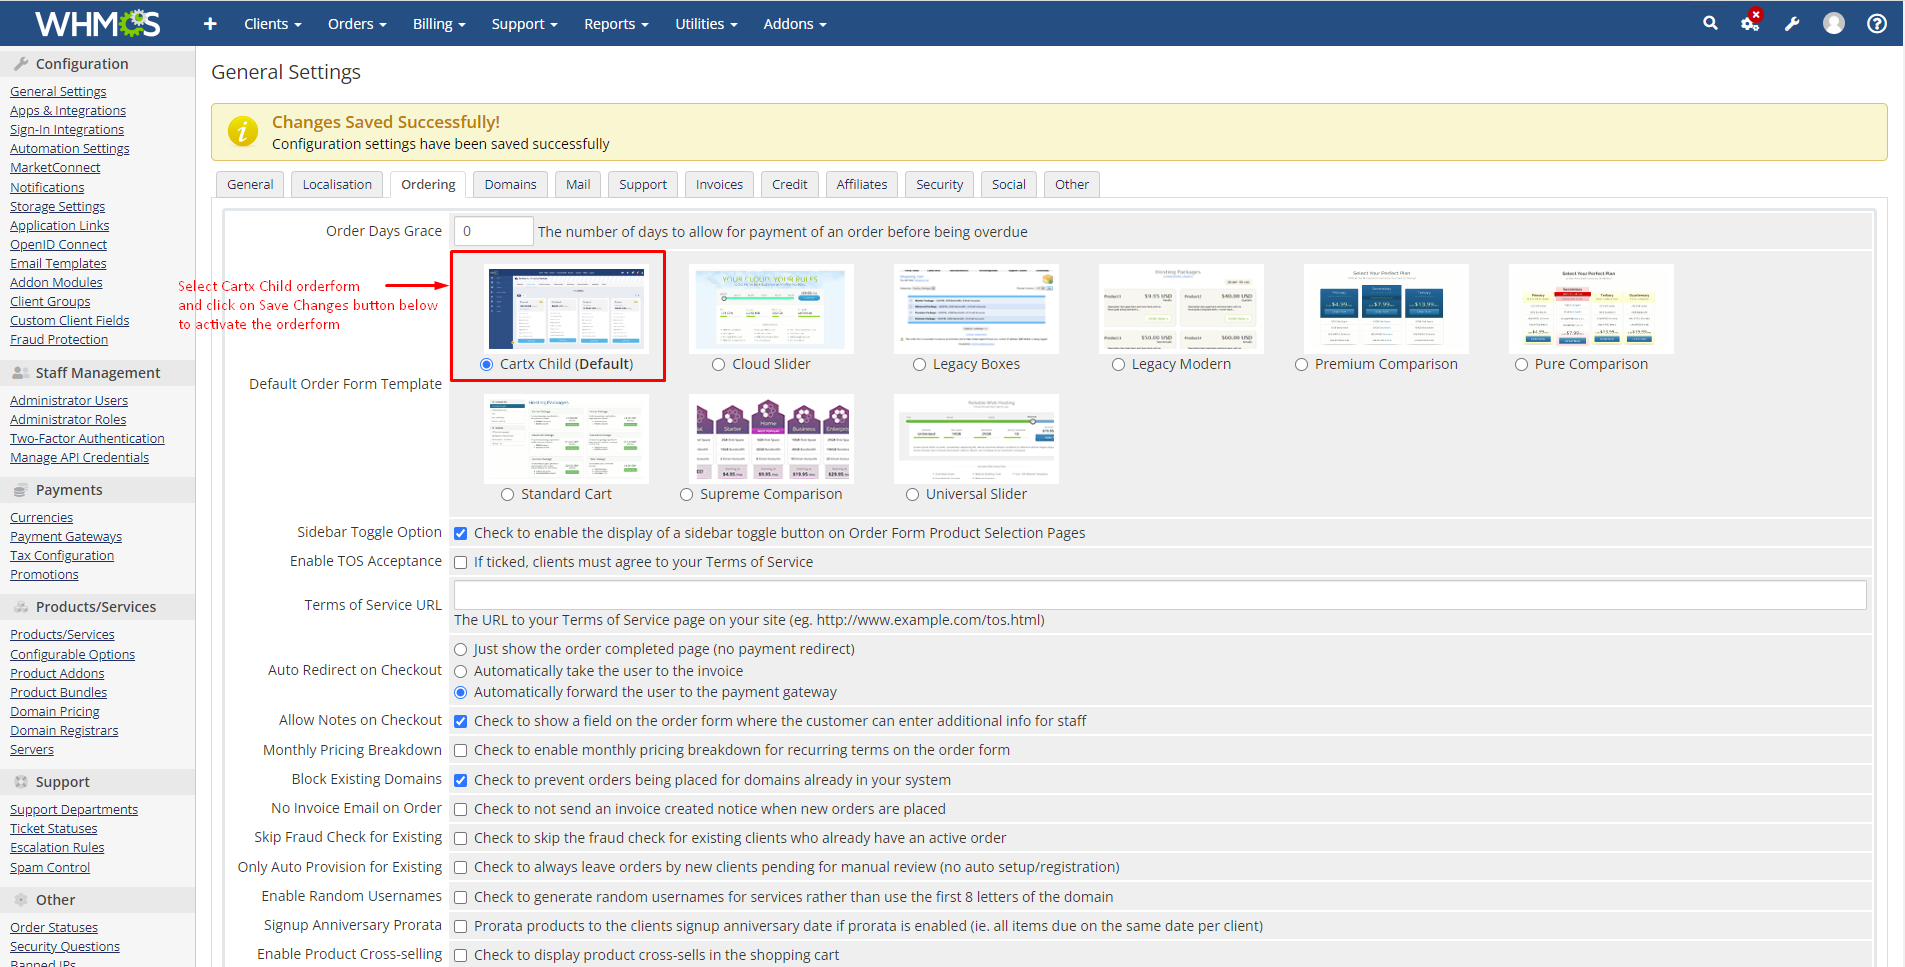
Task: Click the plus quick-add icon
Action: click(210, 23)
